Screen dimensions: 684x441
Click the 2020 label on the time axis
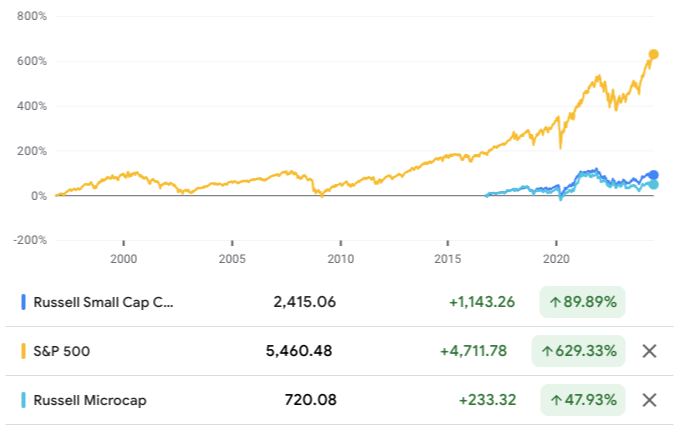(x=556, y=257)
